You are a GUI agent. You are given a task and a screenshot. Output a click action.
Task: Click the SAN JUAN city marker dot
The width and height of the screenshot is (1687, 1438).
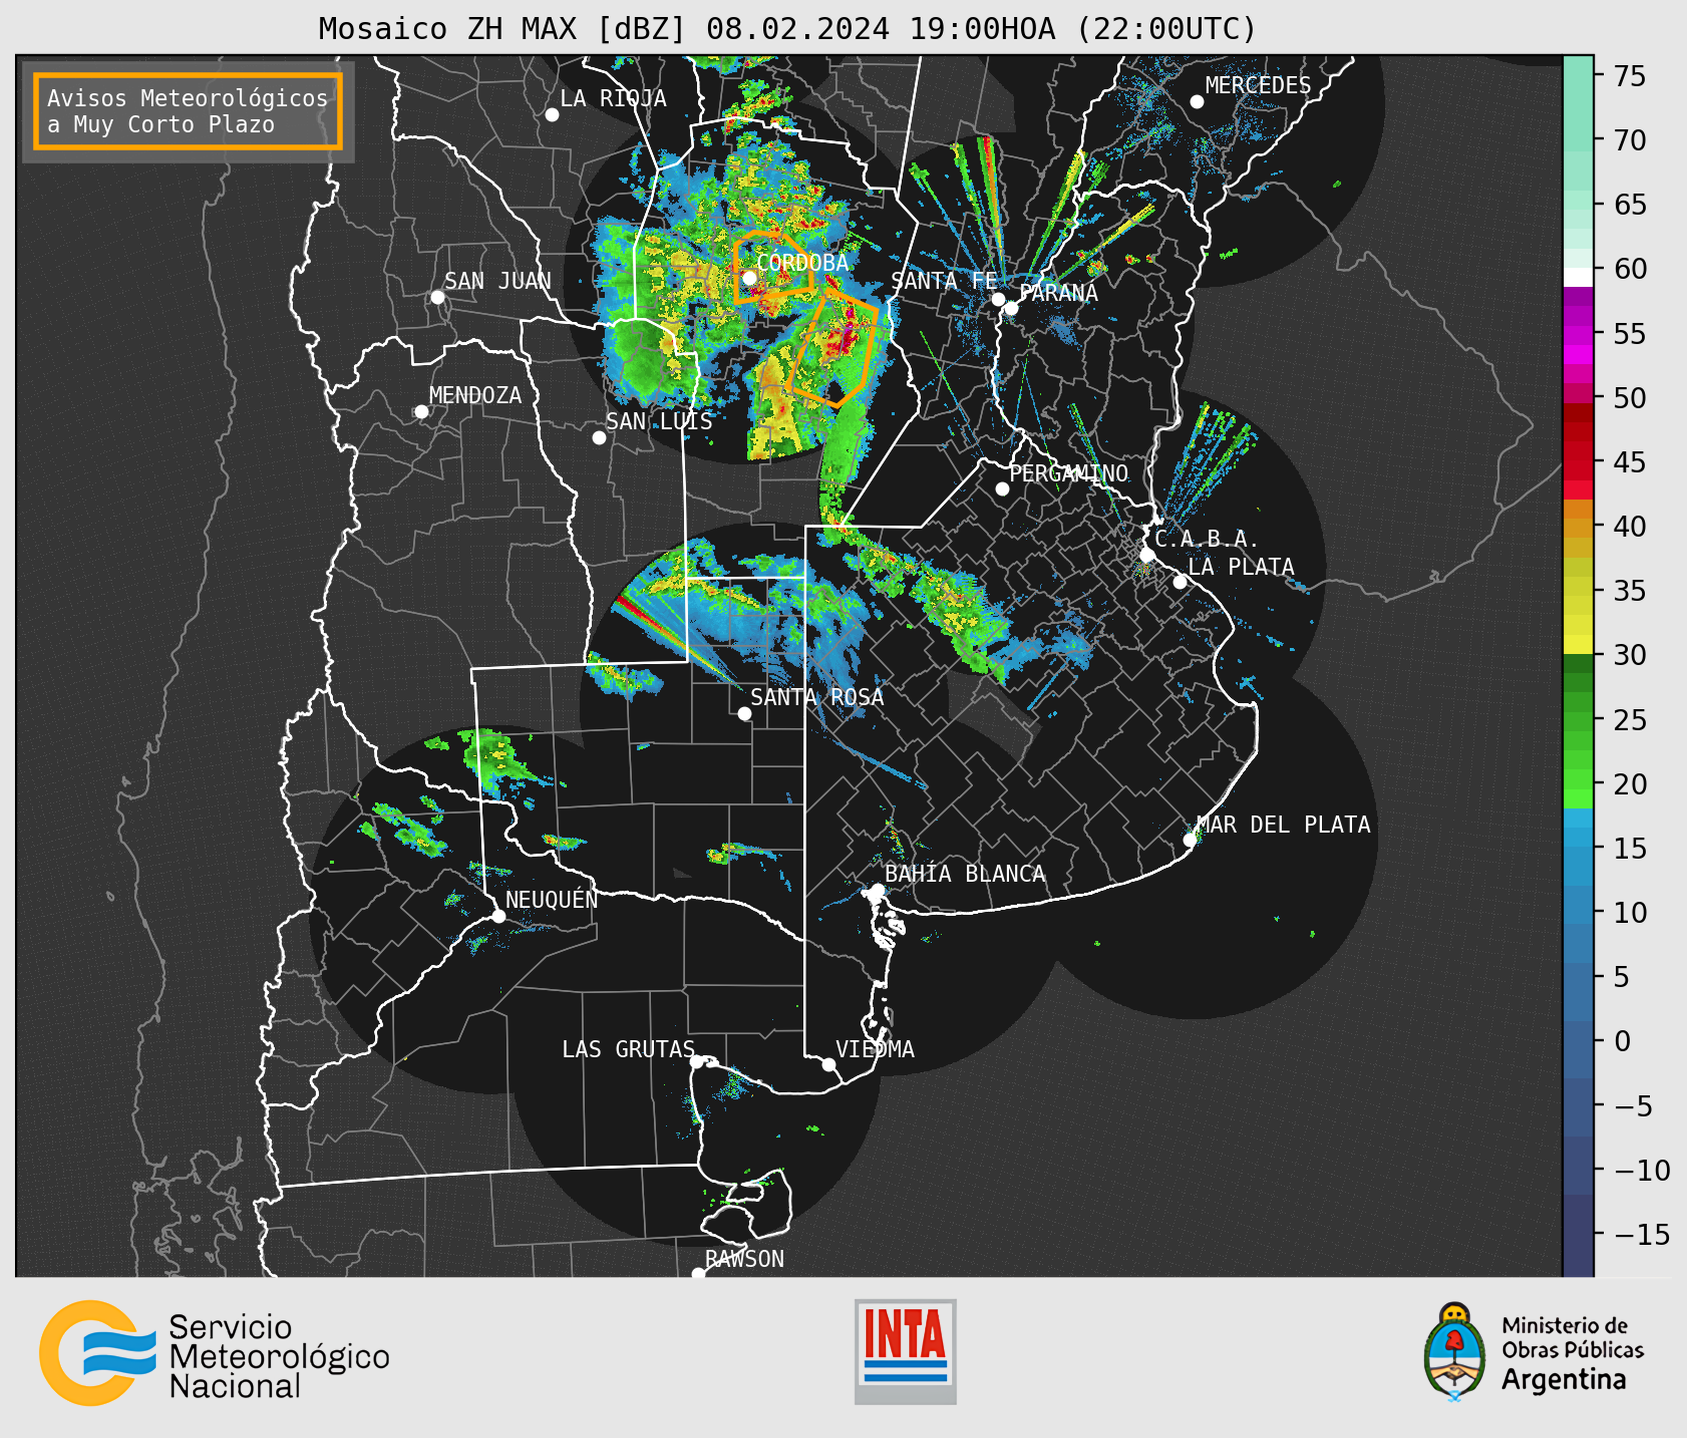(437, 297)
